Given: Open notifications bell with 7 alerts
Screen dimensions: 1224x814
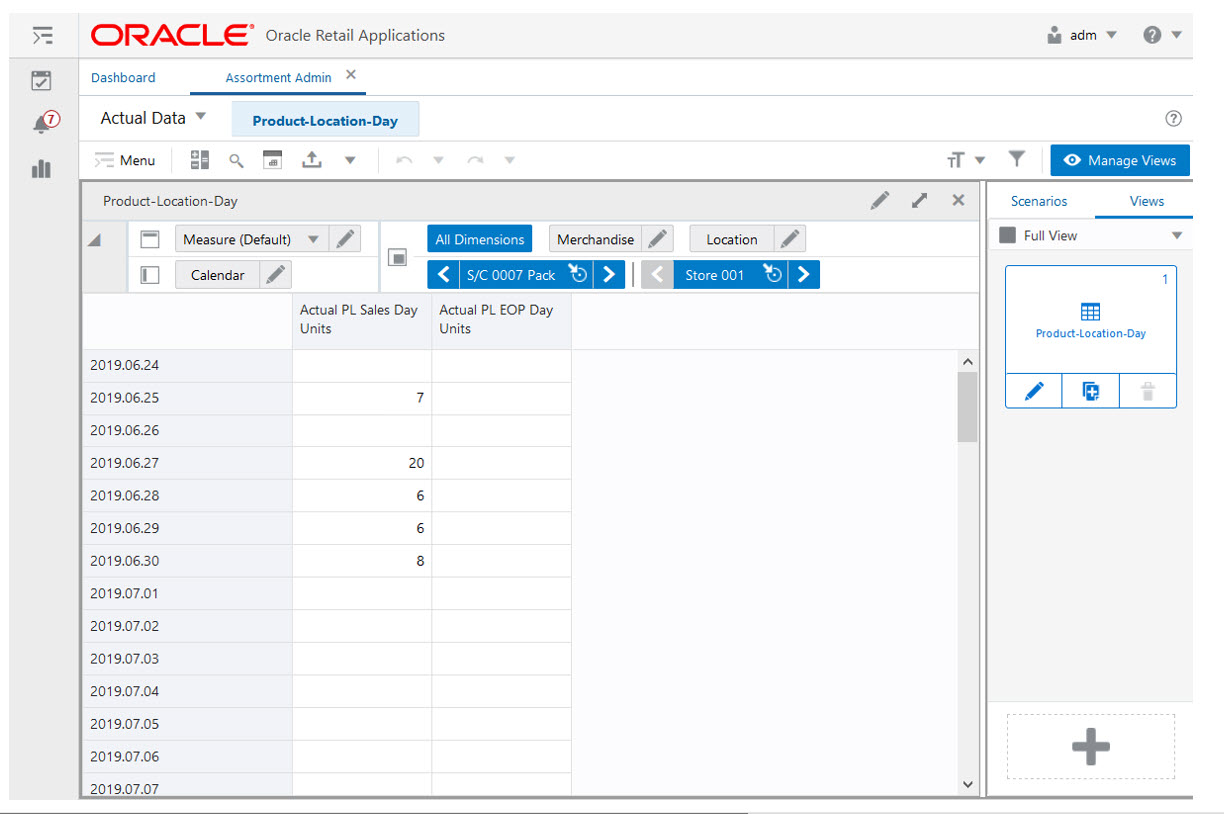Looking at the screenshot, I should tap(44, 123).
